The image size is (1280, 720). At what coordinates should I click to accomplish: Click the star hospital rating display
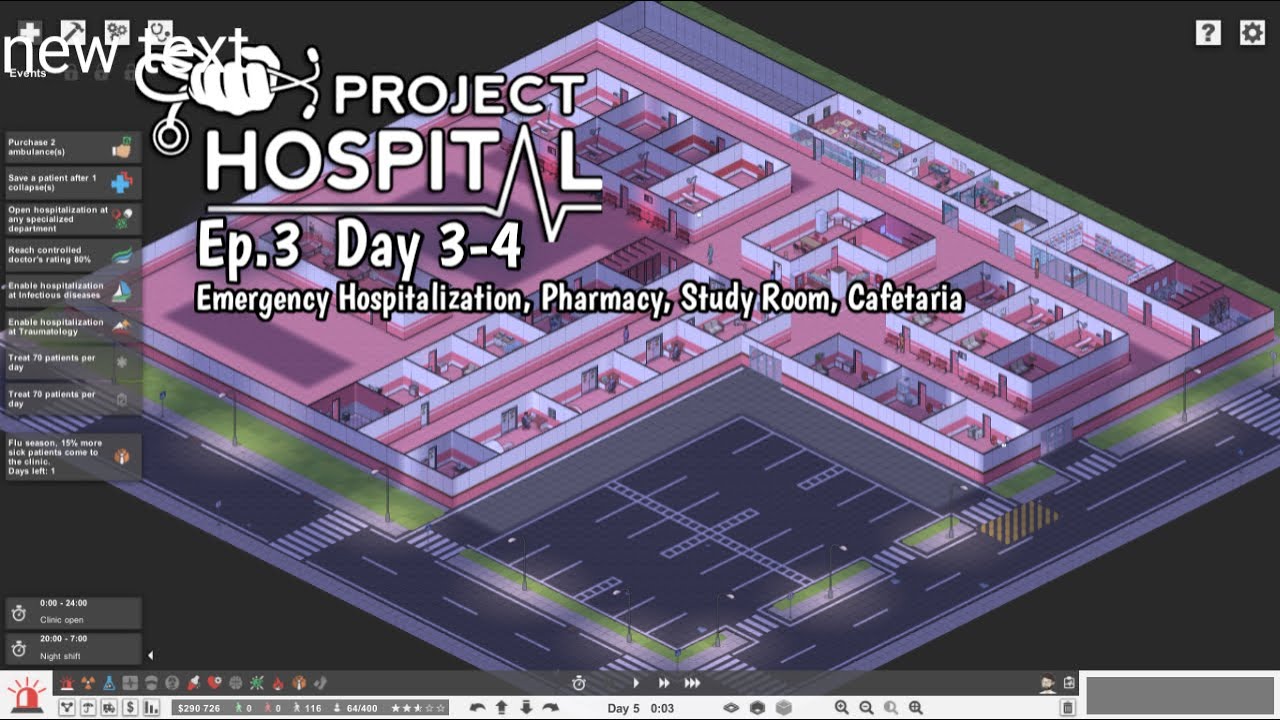point(418,708)
